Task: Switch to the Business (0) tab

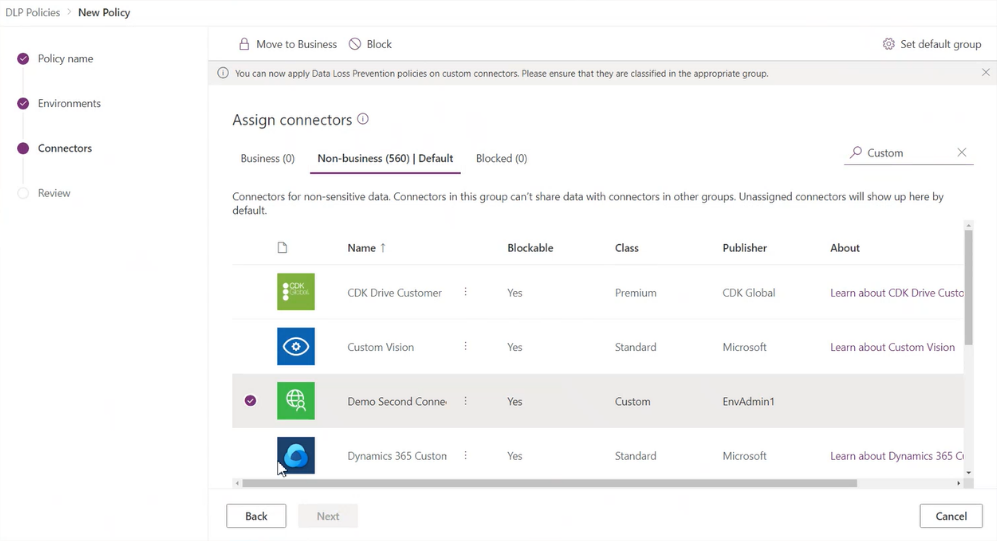Action: 268,158
